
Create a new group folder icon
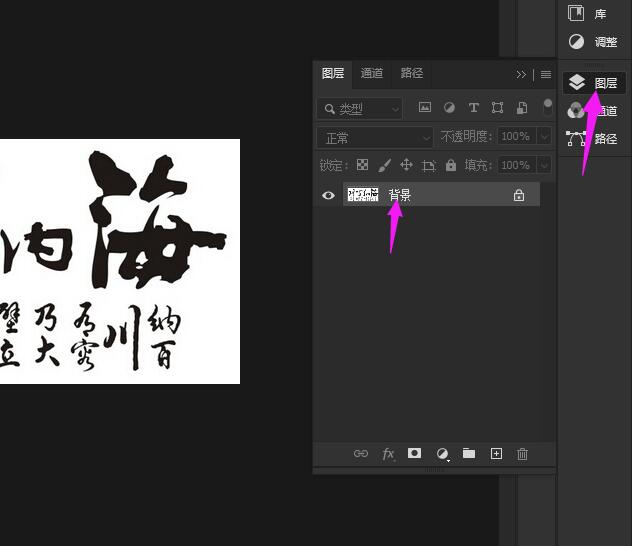(x=469, y=453)
